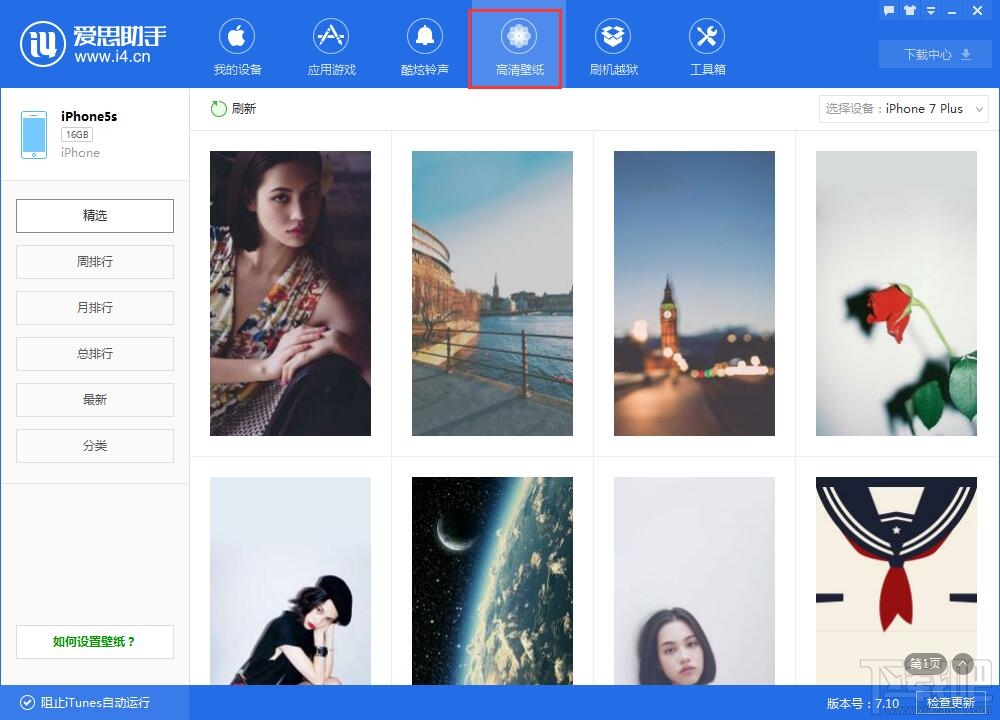Viewport: 1000px width, 720px height.
Task: Open the title bar menu dropdown arrow
Action: (931, 11)
